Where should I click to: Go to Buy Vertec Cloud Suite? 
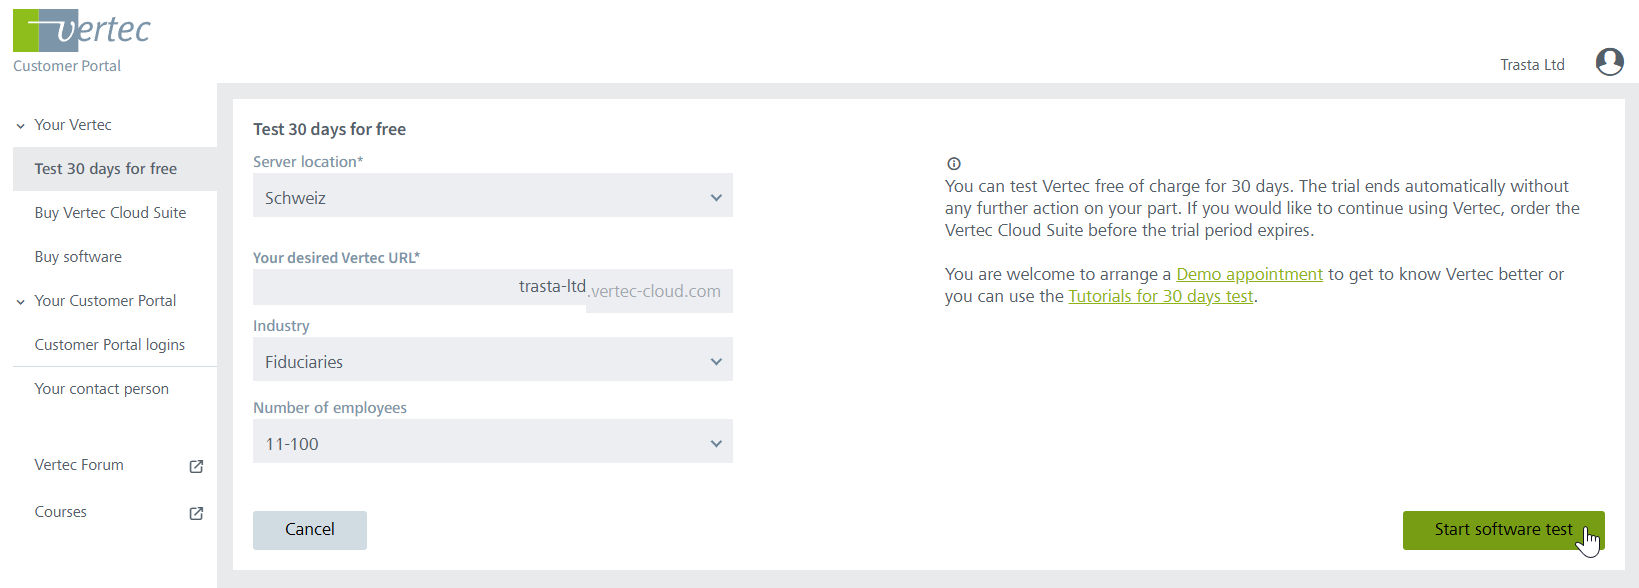tap(110, 213)
